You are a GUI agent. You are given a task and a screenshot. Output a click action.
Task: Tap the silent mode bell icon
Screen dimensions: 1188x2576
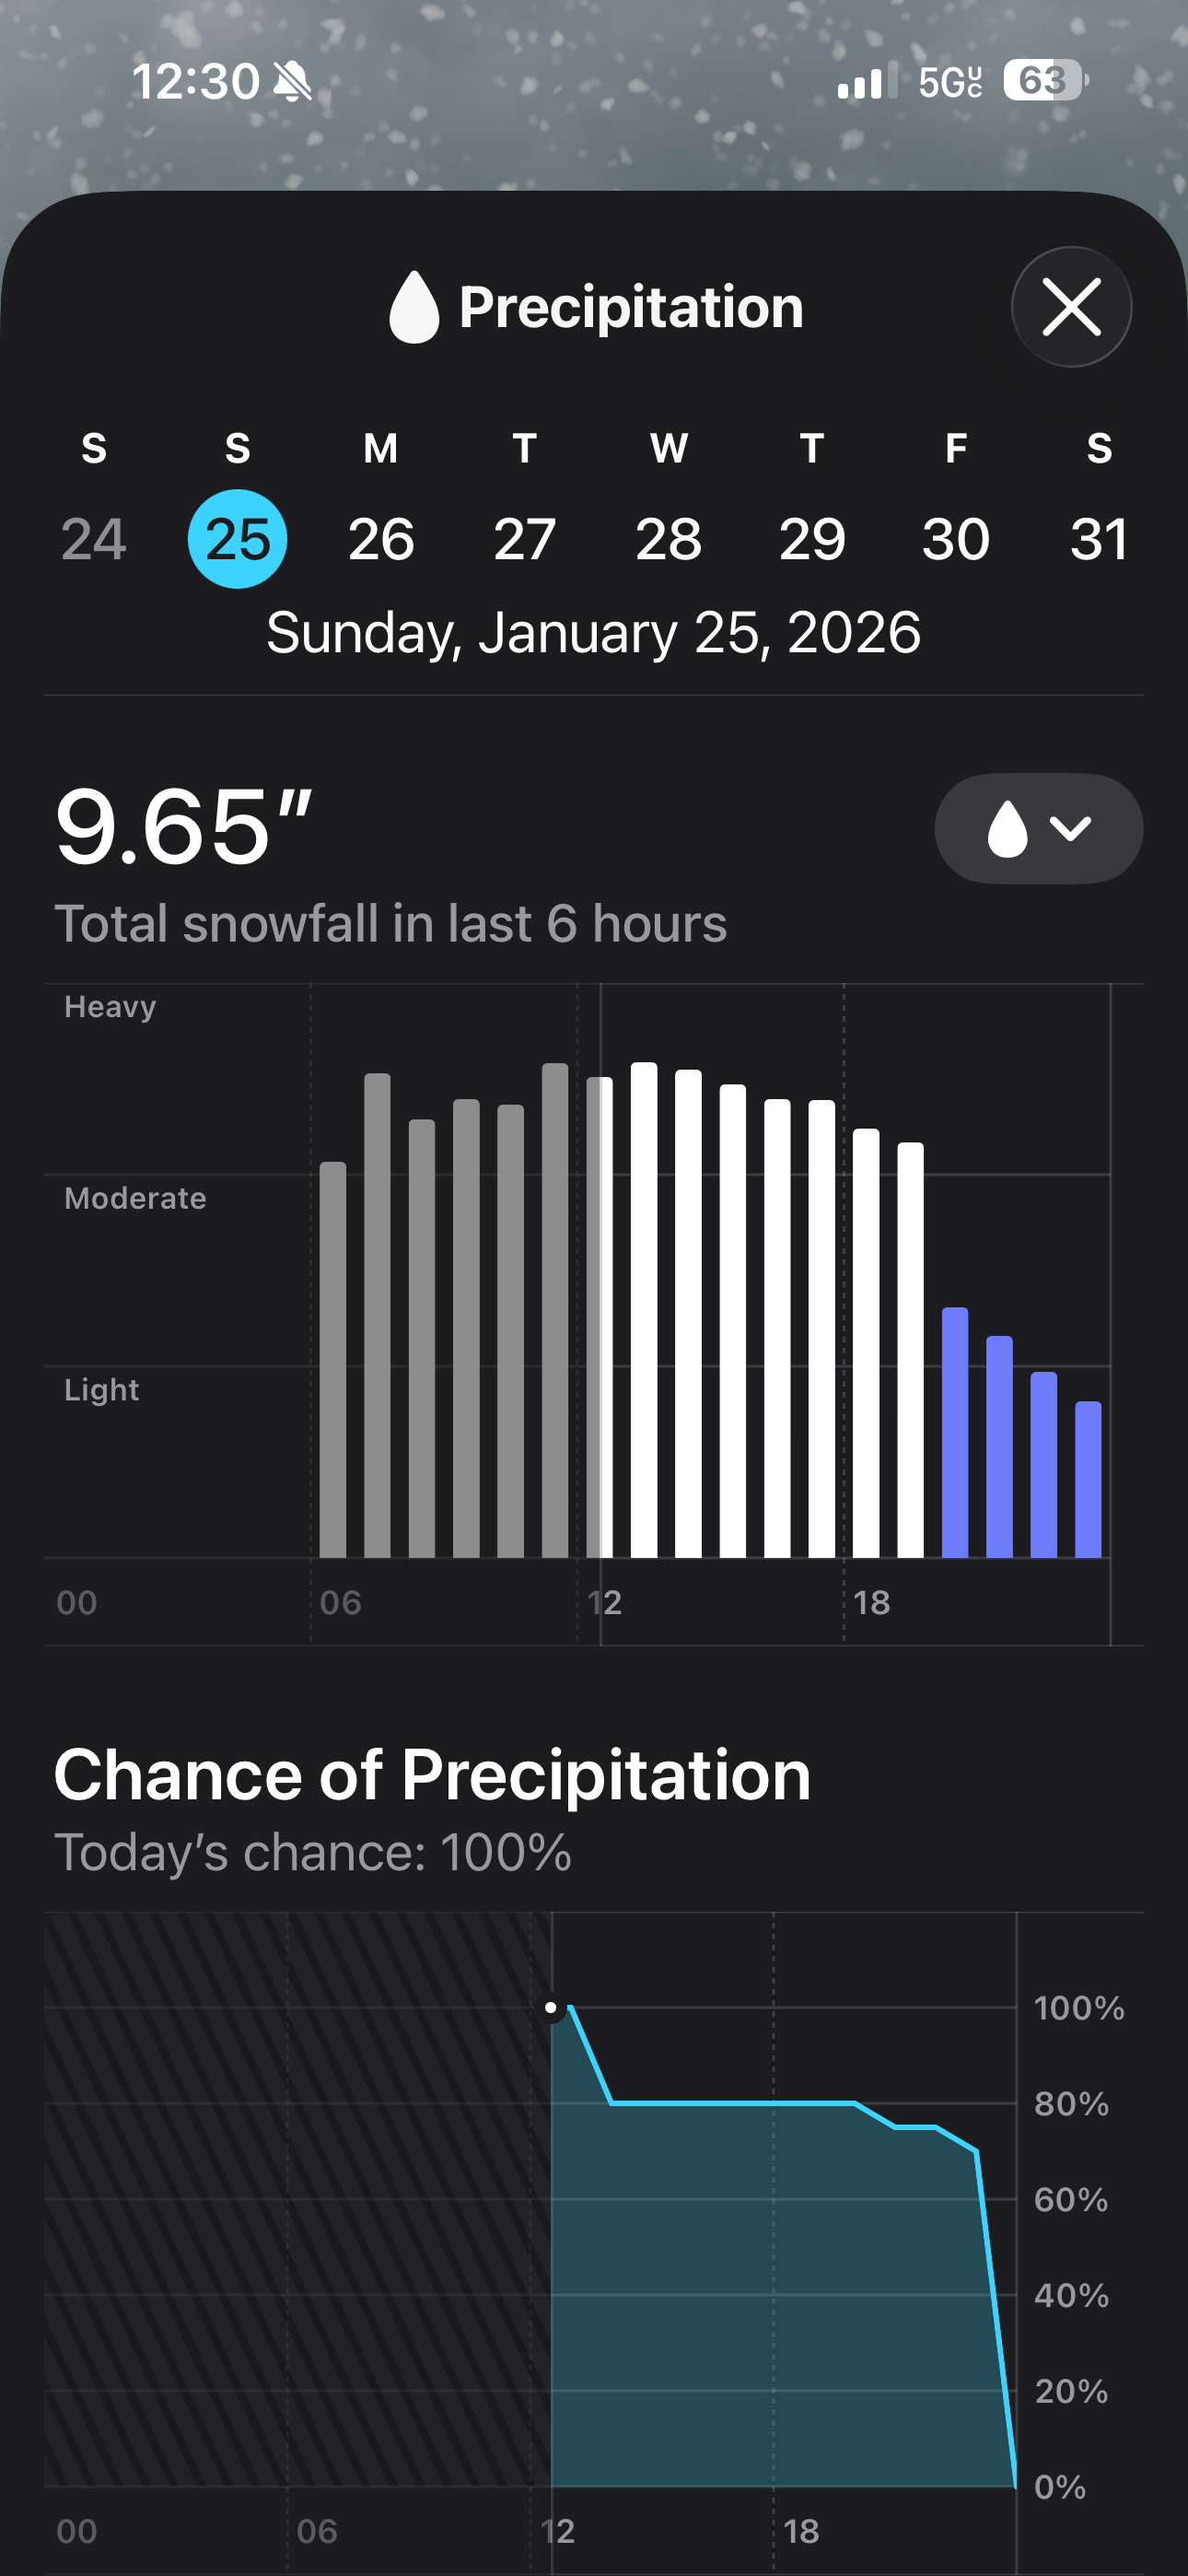[293, 81]
